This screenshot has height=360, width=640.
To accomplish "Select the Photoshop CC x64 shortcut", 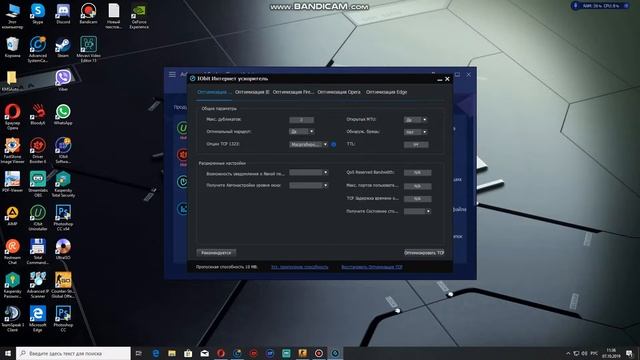I will pos(63,217).
